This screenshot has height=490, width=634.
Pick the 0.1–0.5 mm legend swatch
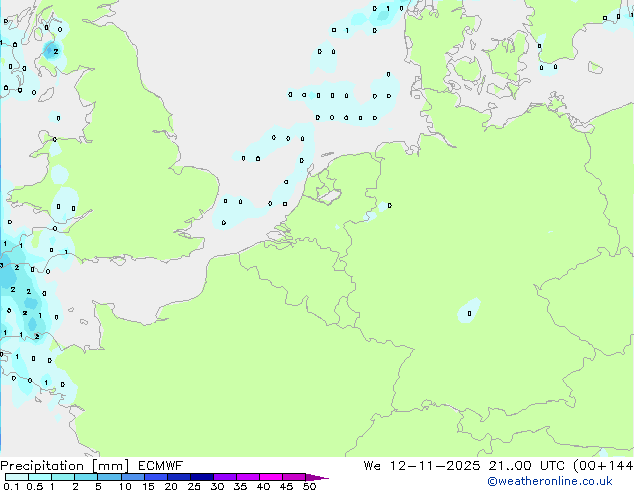pos(17,477)
